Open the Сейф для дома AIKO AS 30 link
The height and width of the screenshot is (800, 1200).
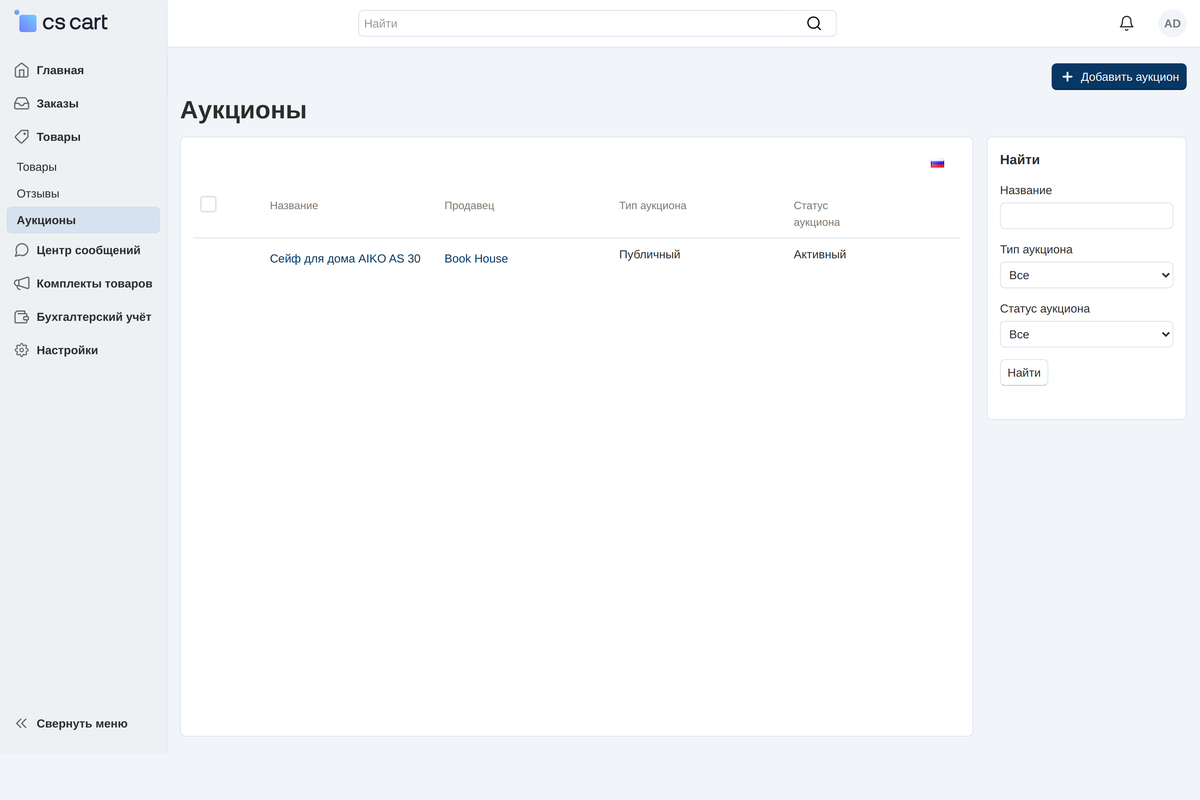point(345,258)
